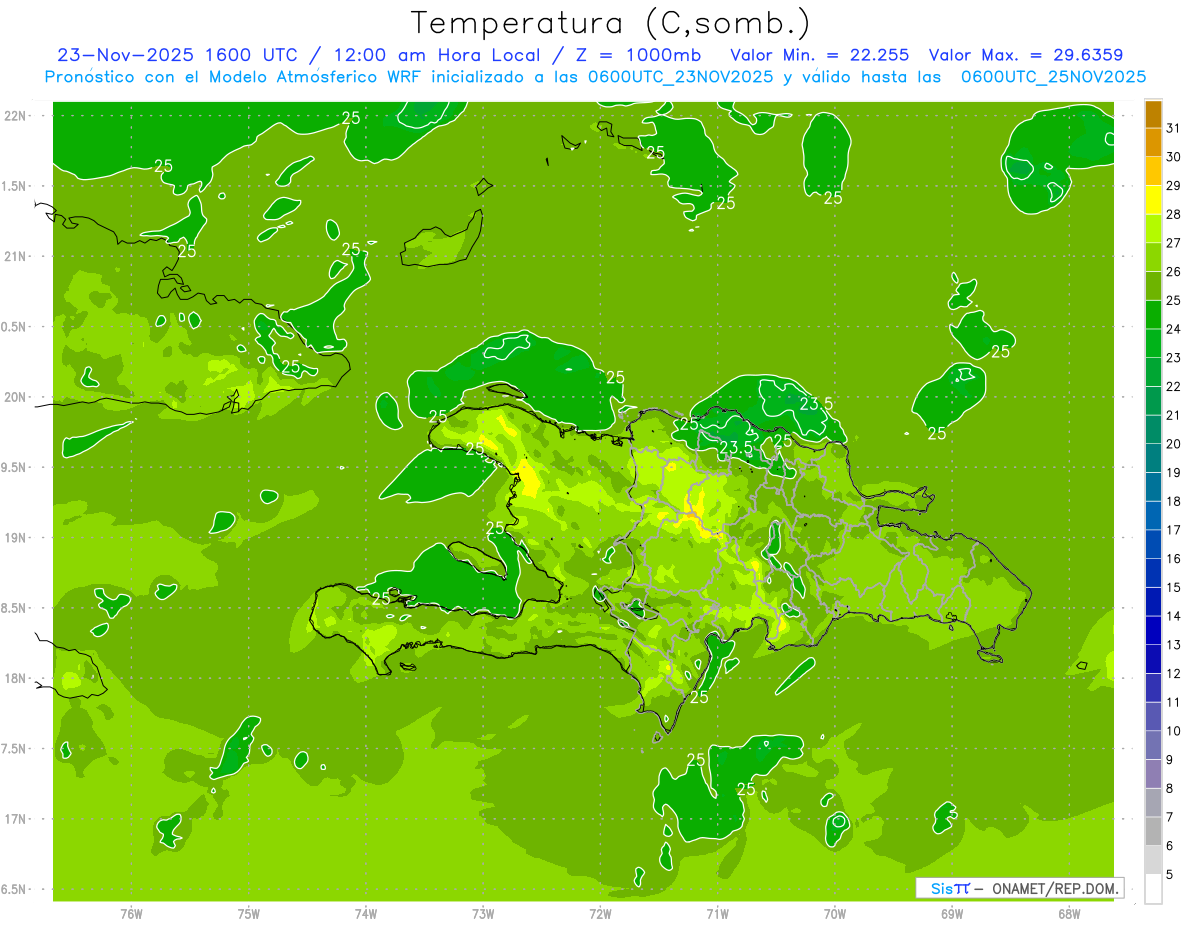Select the yellow colorbar segment between 28 and 29
The height and width of the screenshot is (927, 1200).
pyautogui.click(x=1153, y=200)
